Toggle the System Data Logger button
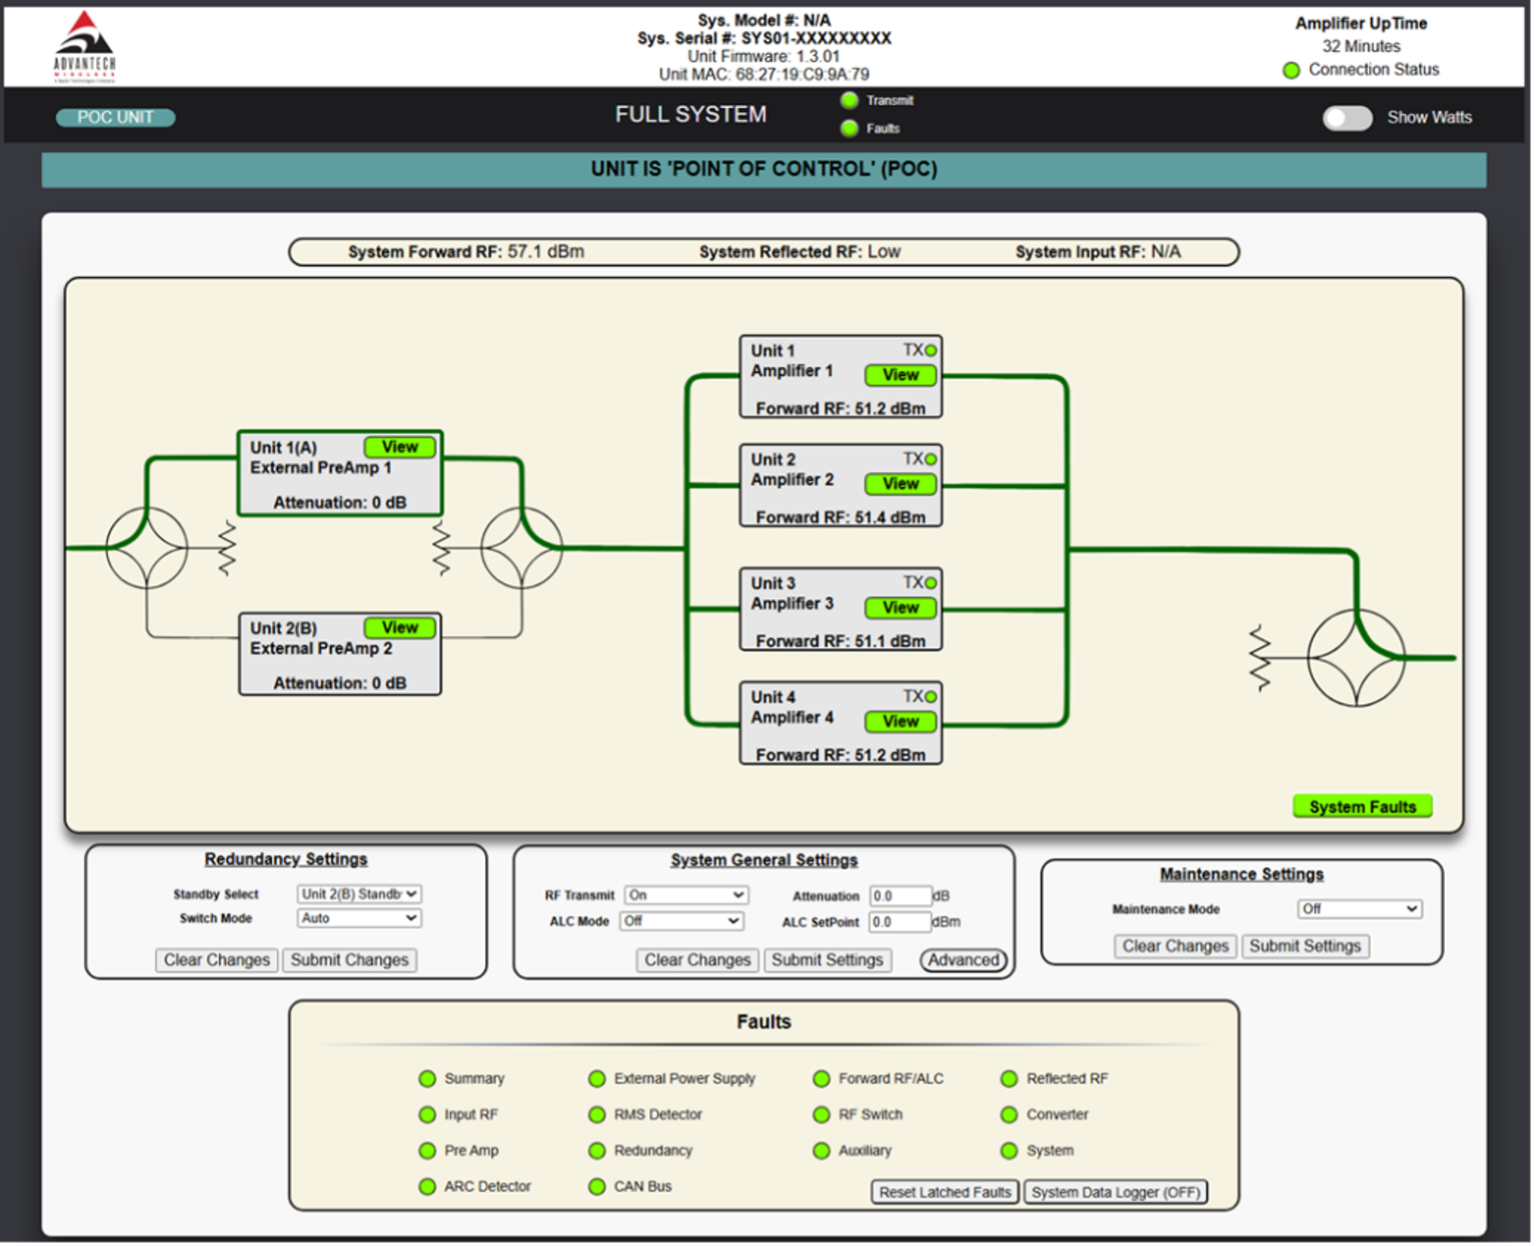The height and width of the screenshot is (1246, 1536). click(1115, 1192)
